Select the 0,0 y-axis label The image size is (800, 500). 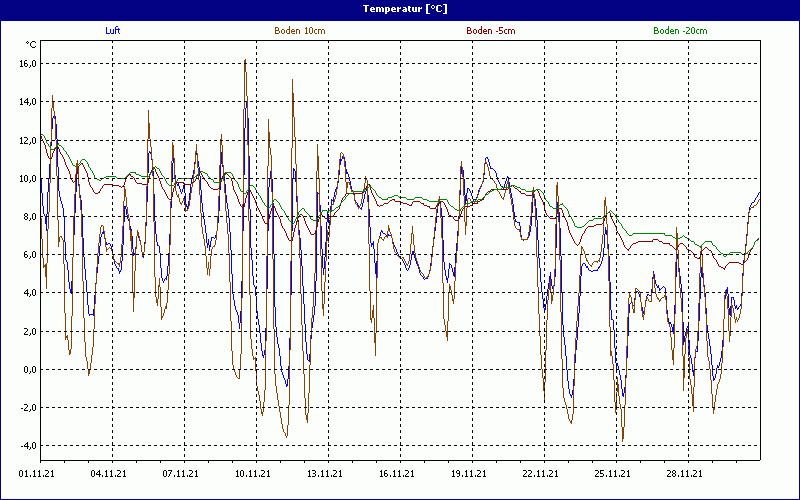click(29, 370)
